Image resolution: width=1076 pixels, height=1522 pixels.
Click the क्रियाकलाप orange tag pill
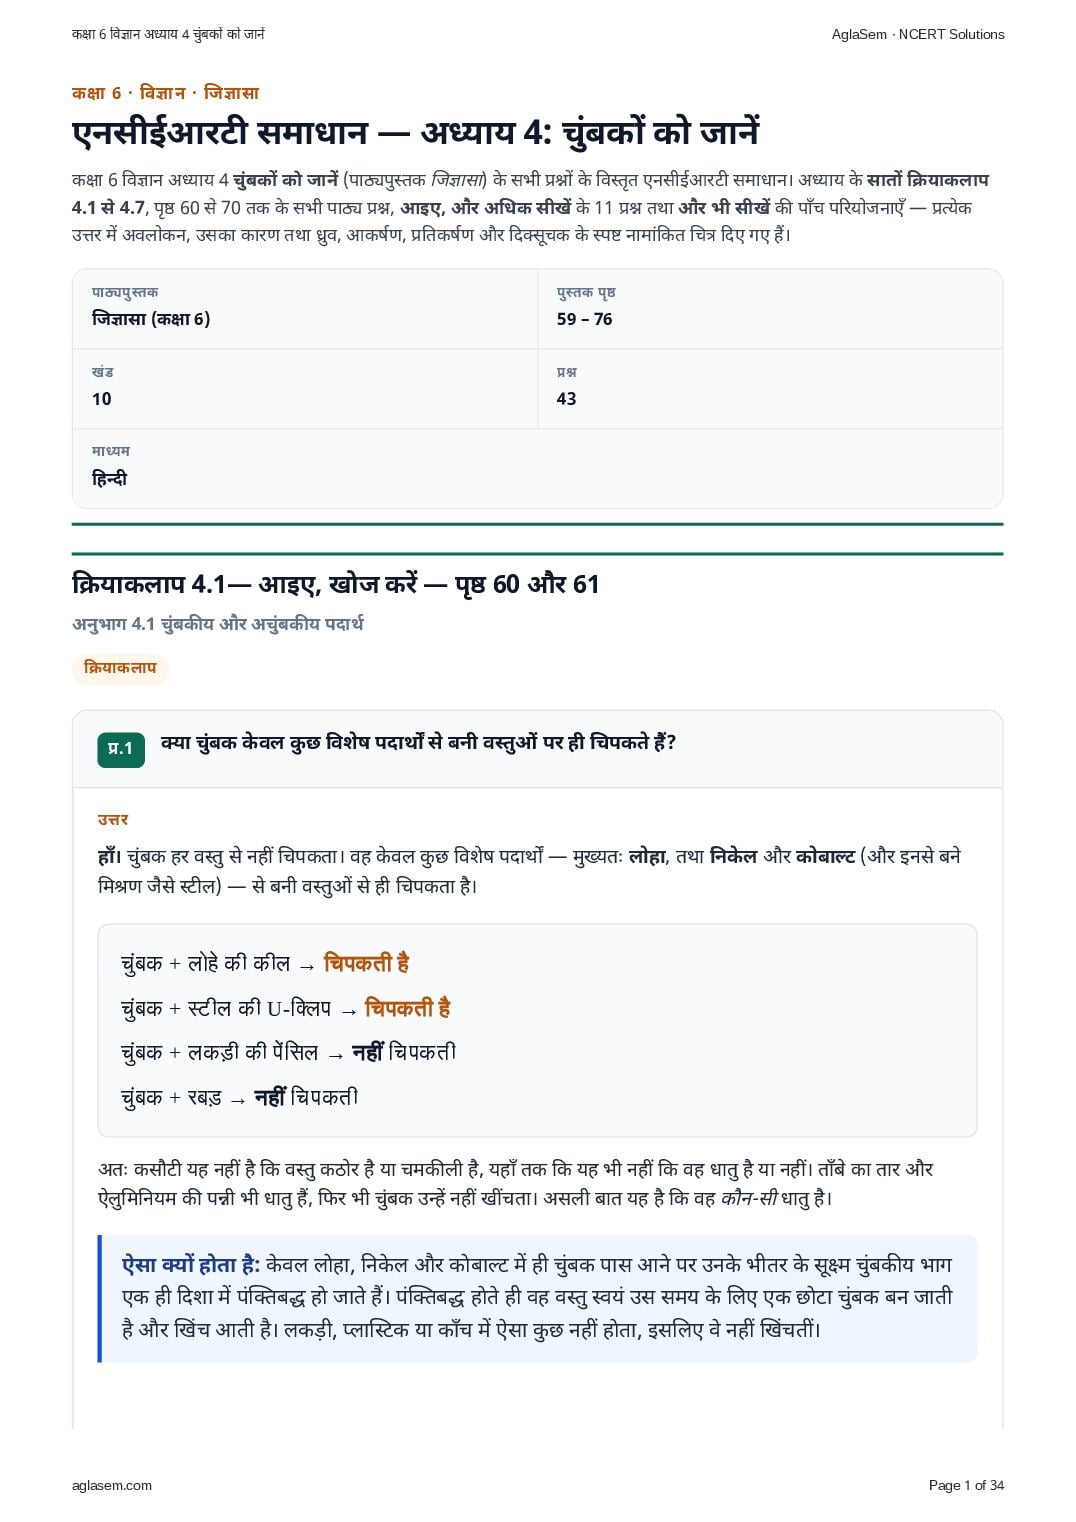(120, 668)
